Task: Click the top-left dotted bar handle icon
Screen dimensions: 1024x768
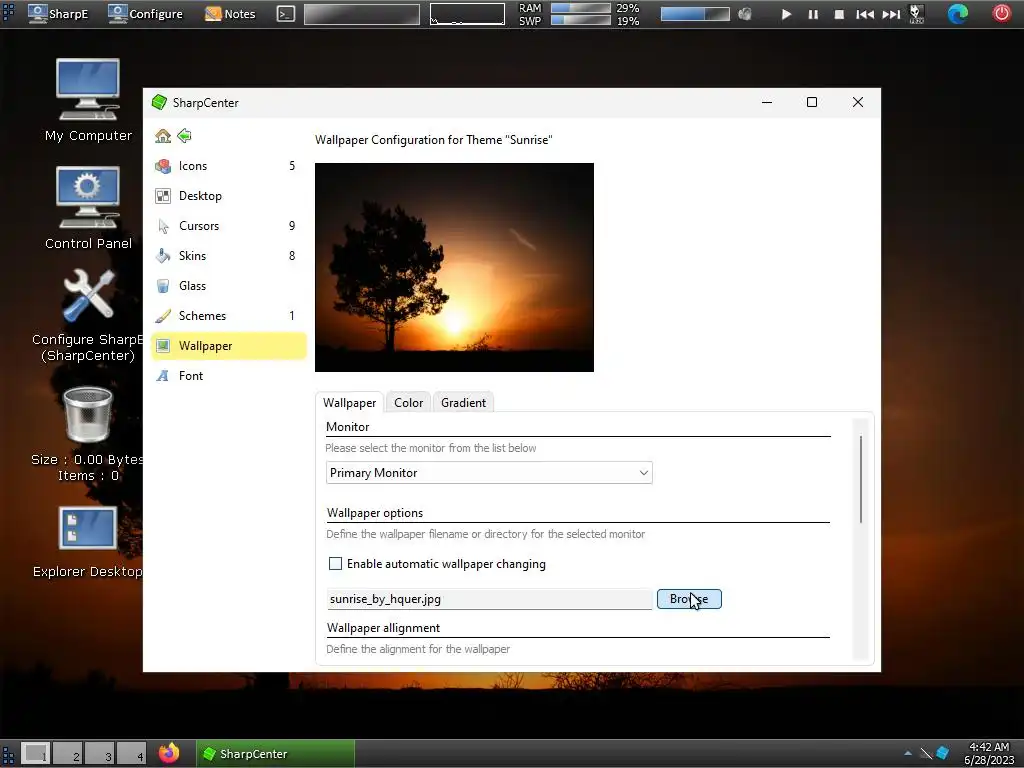Action: pyautogui.click(x=8, y=13)
